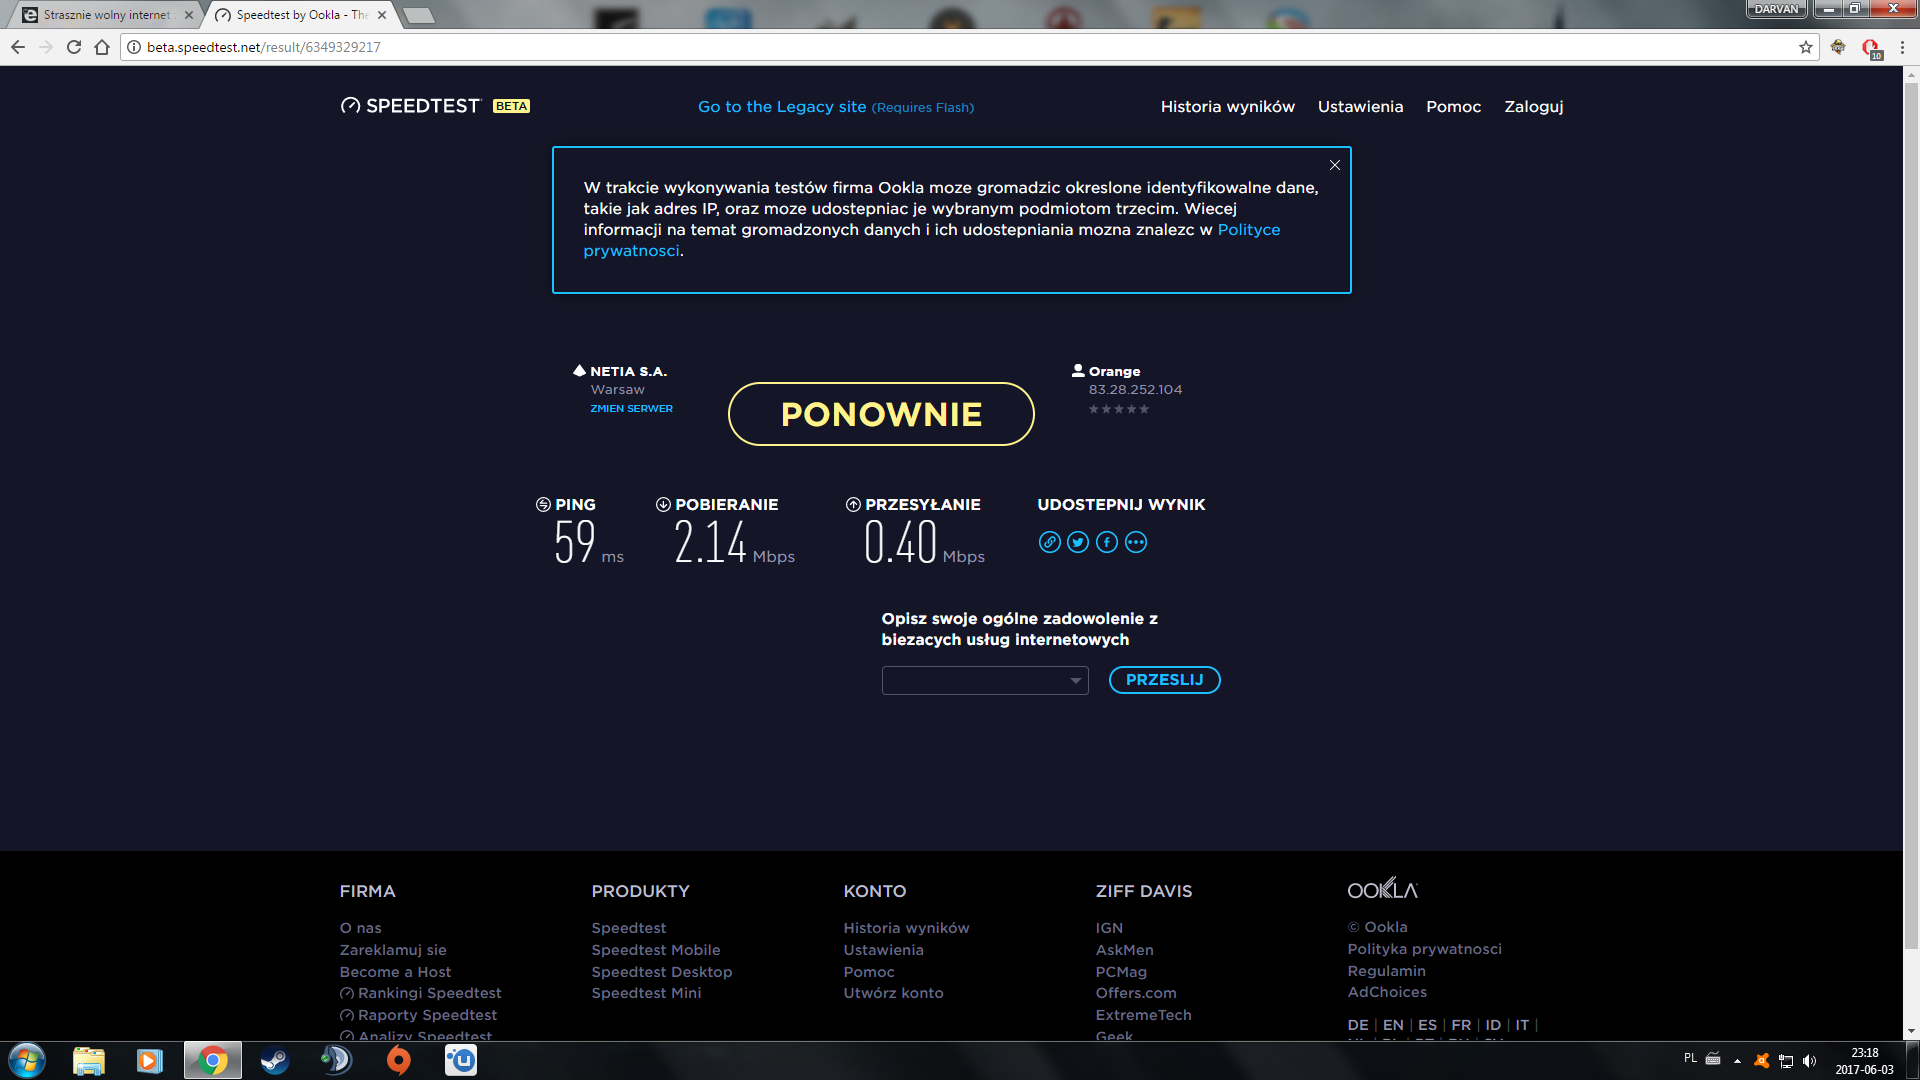Close the privacy notice with the X
This screenshot has width=1920, height=1080.
click(x=1334, y=165)
